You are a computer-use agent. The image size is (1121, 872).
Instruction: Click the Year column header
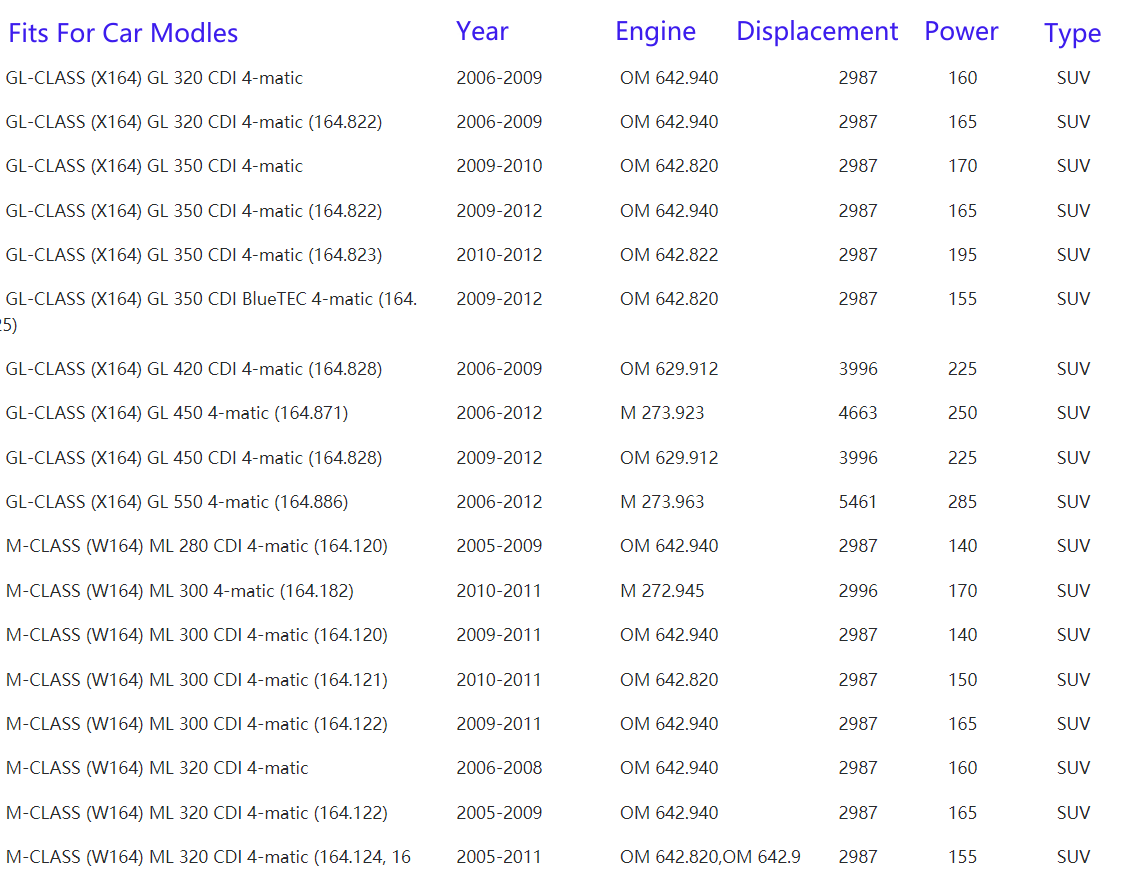coord(482,31)
